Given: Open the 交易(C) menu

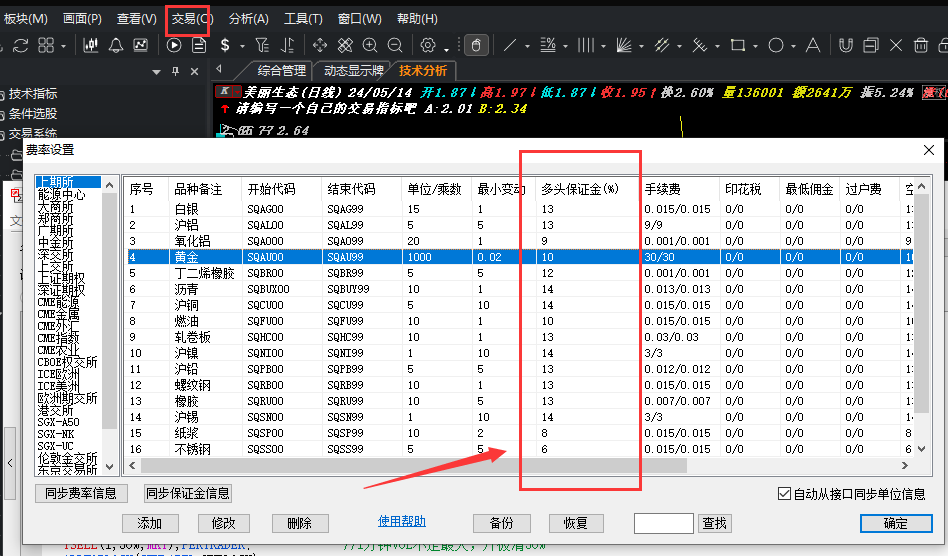Looking at the screenshot, I should [x=192, y=19].
